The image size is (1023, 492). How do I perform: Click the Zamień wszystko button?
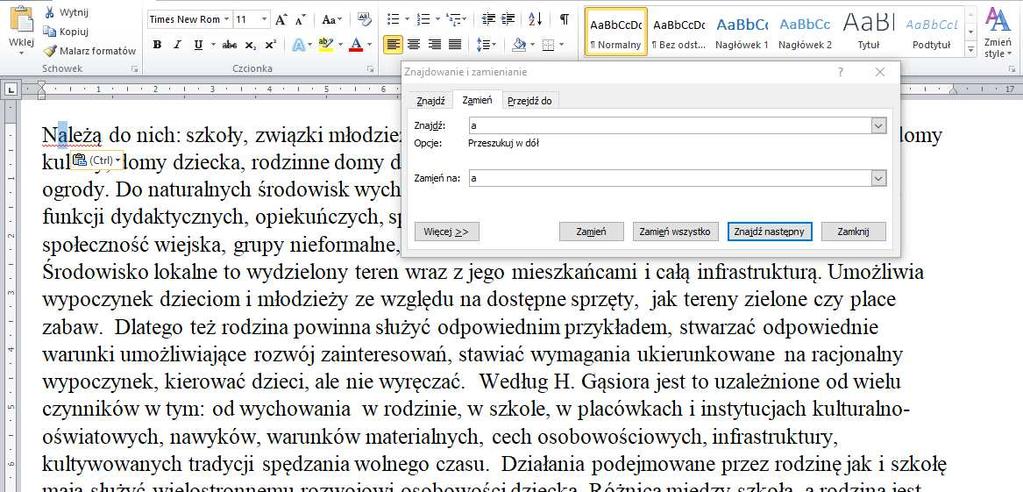tap(675, 231)
